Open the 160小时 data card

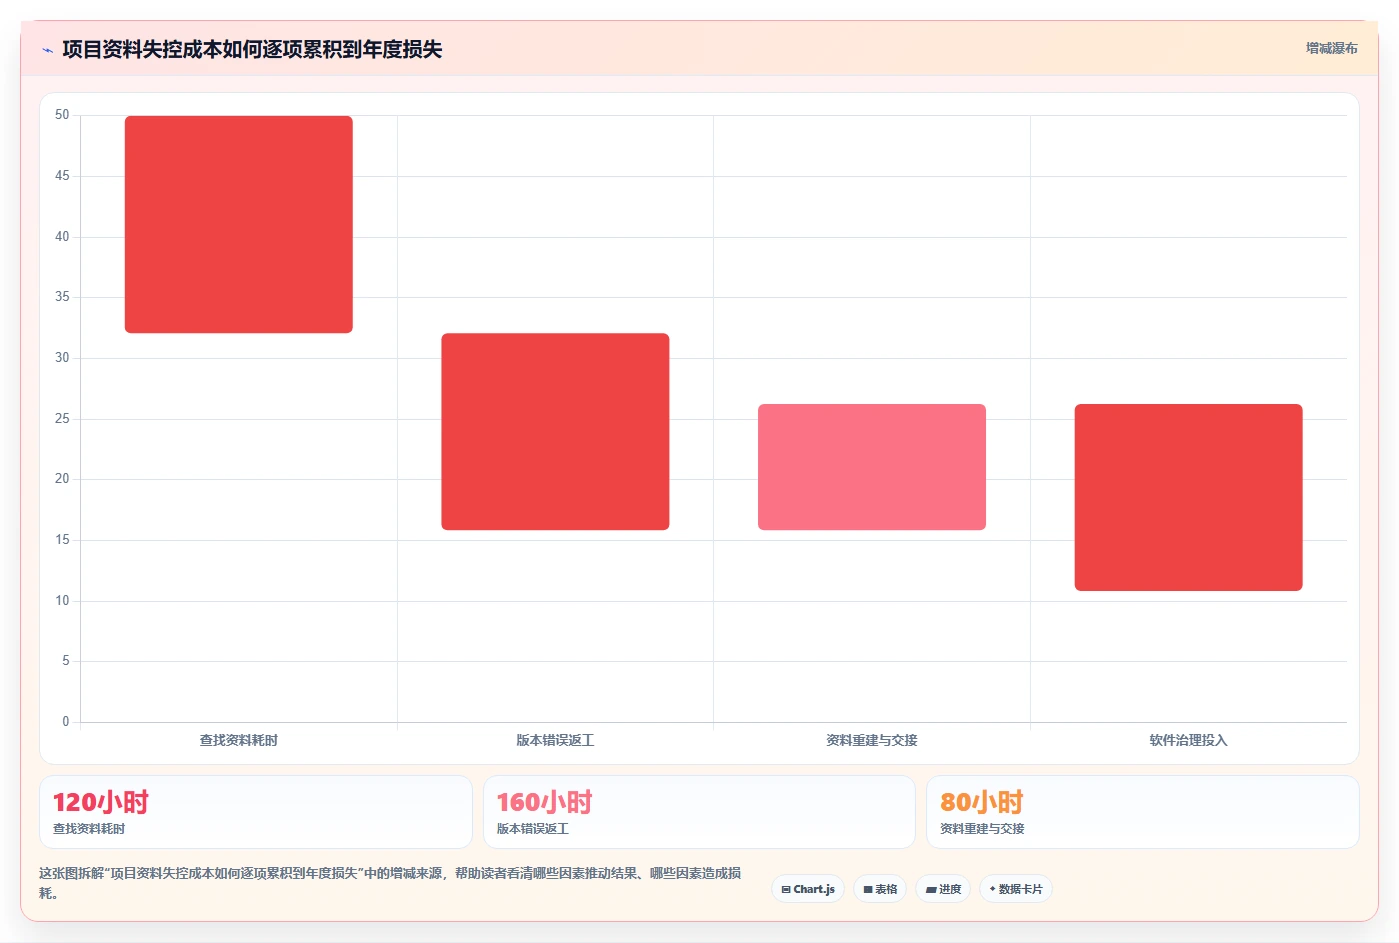coord(699,812)
